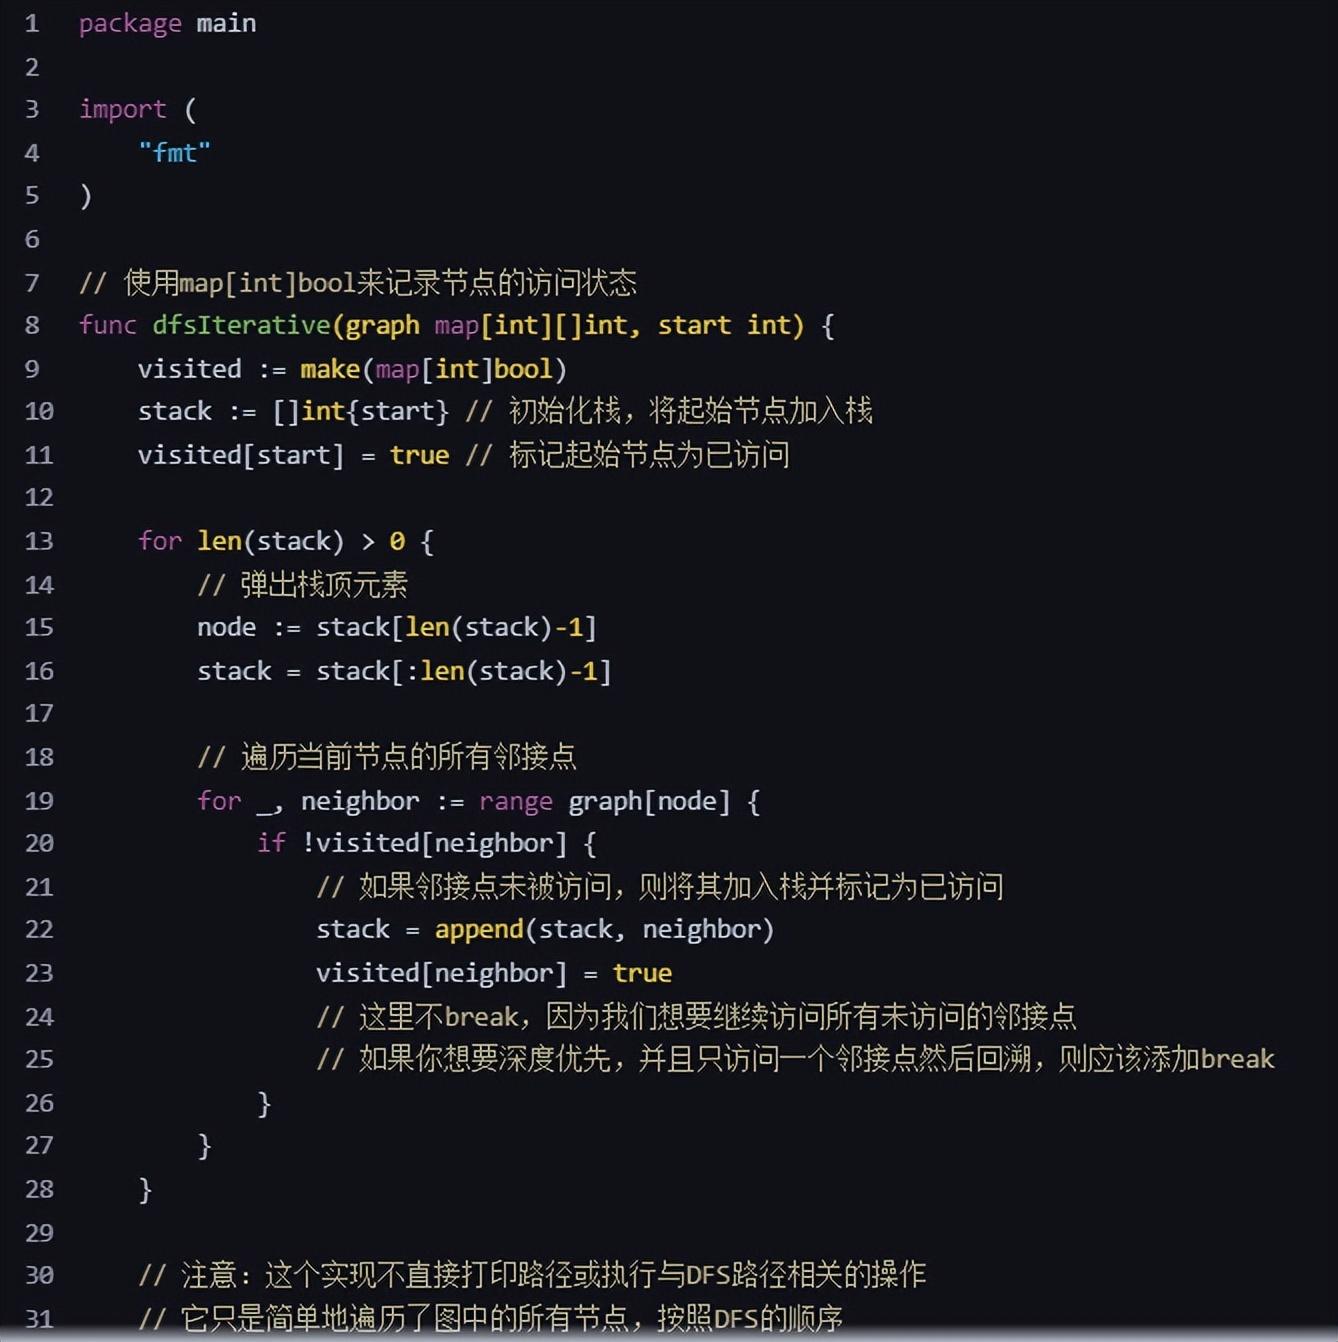Screen dimensions: 1338x1342
Task: Click line number 16 in the gutter
Action: [x=39, y=670]
